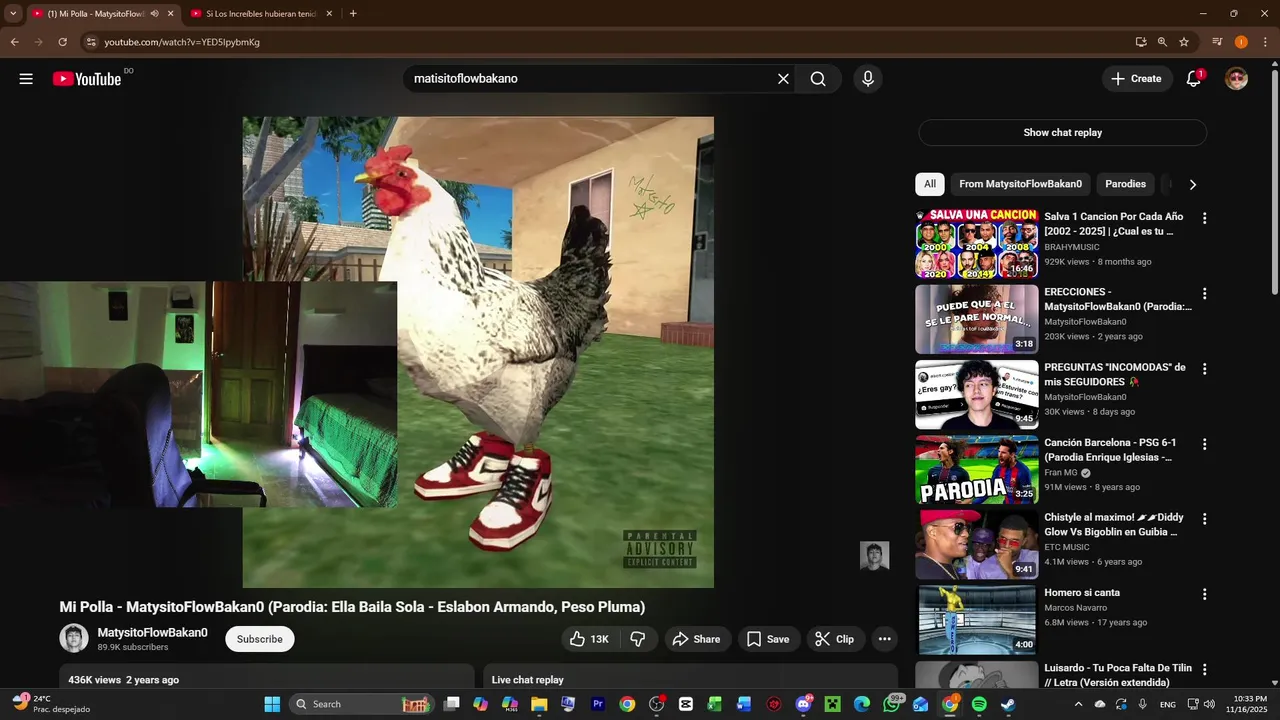Open a new browser tab
This screenshot has width=1280, height=720.
click(x=353, y=14)
